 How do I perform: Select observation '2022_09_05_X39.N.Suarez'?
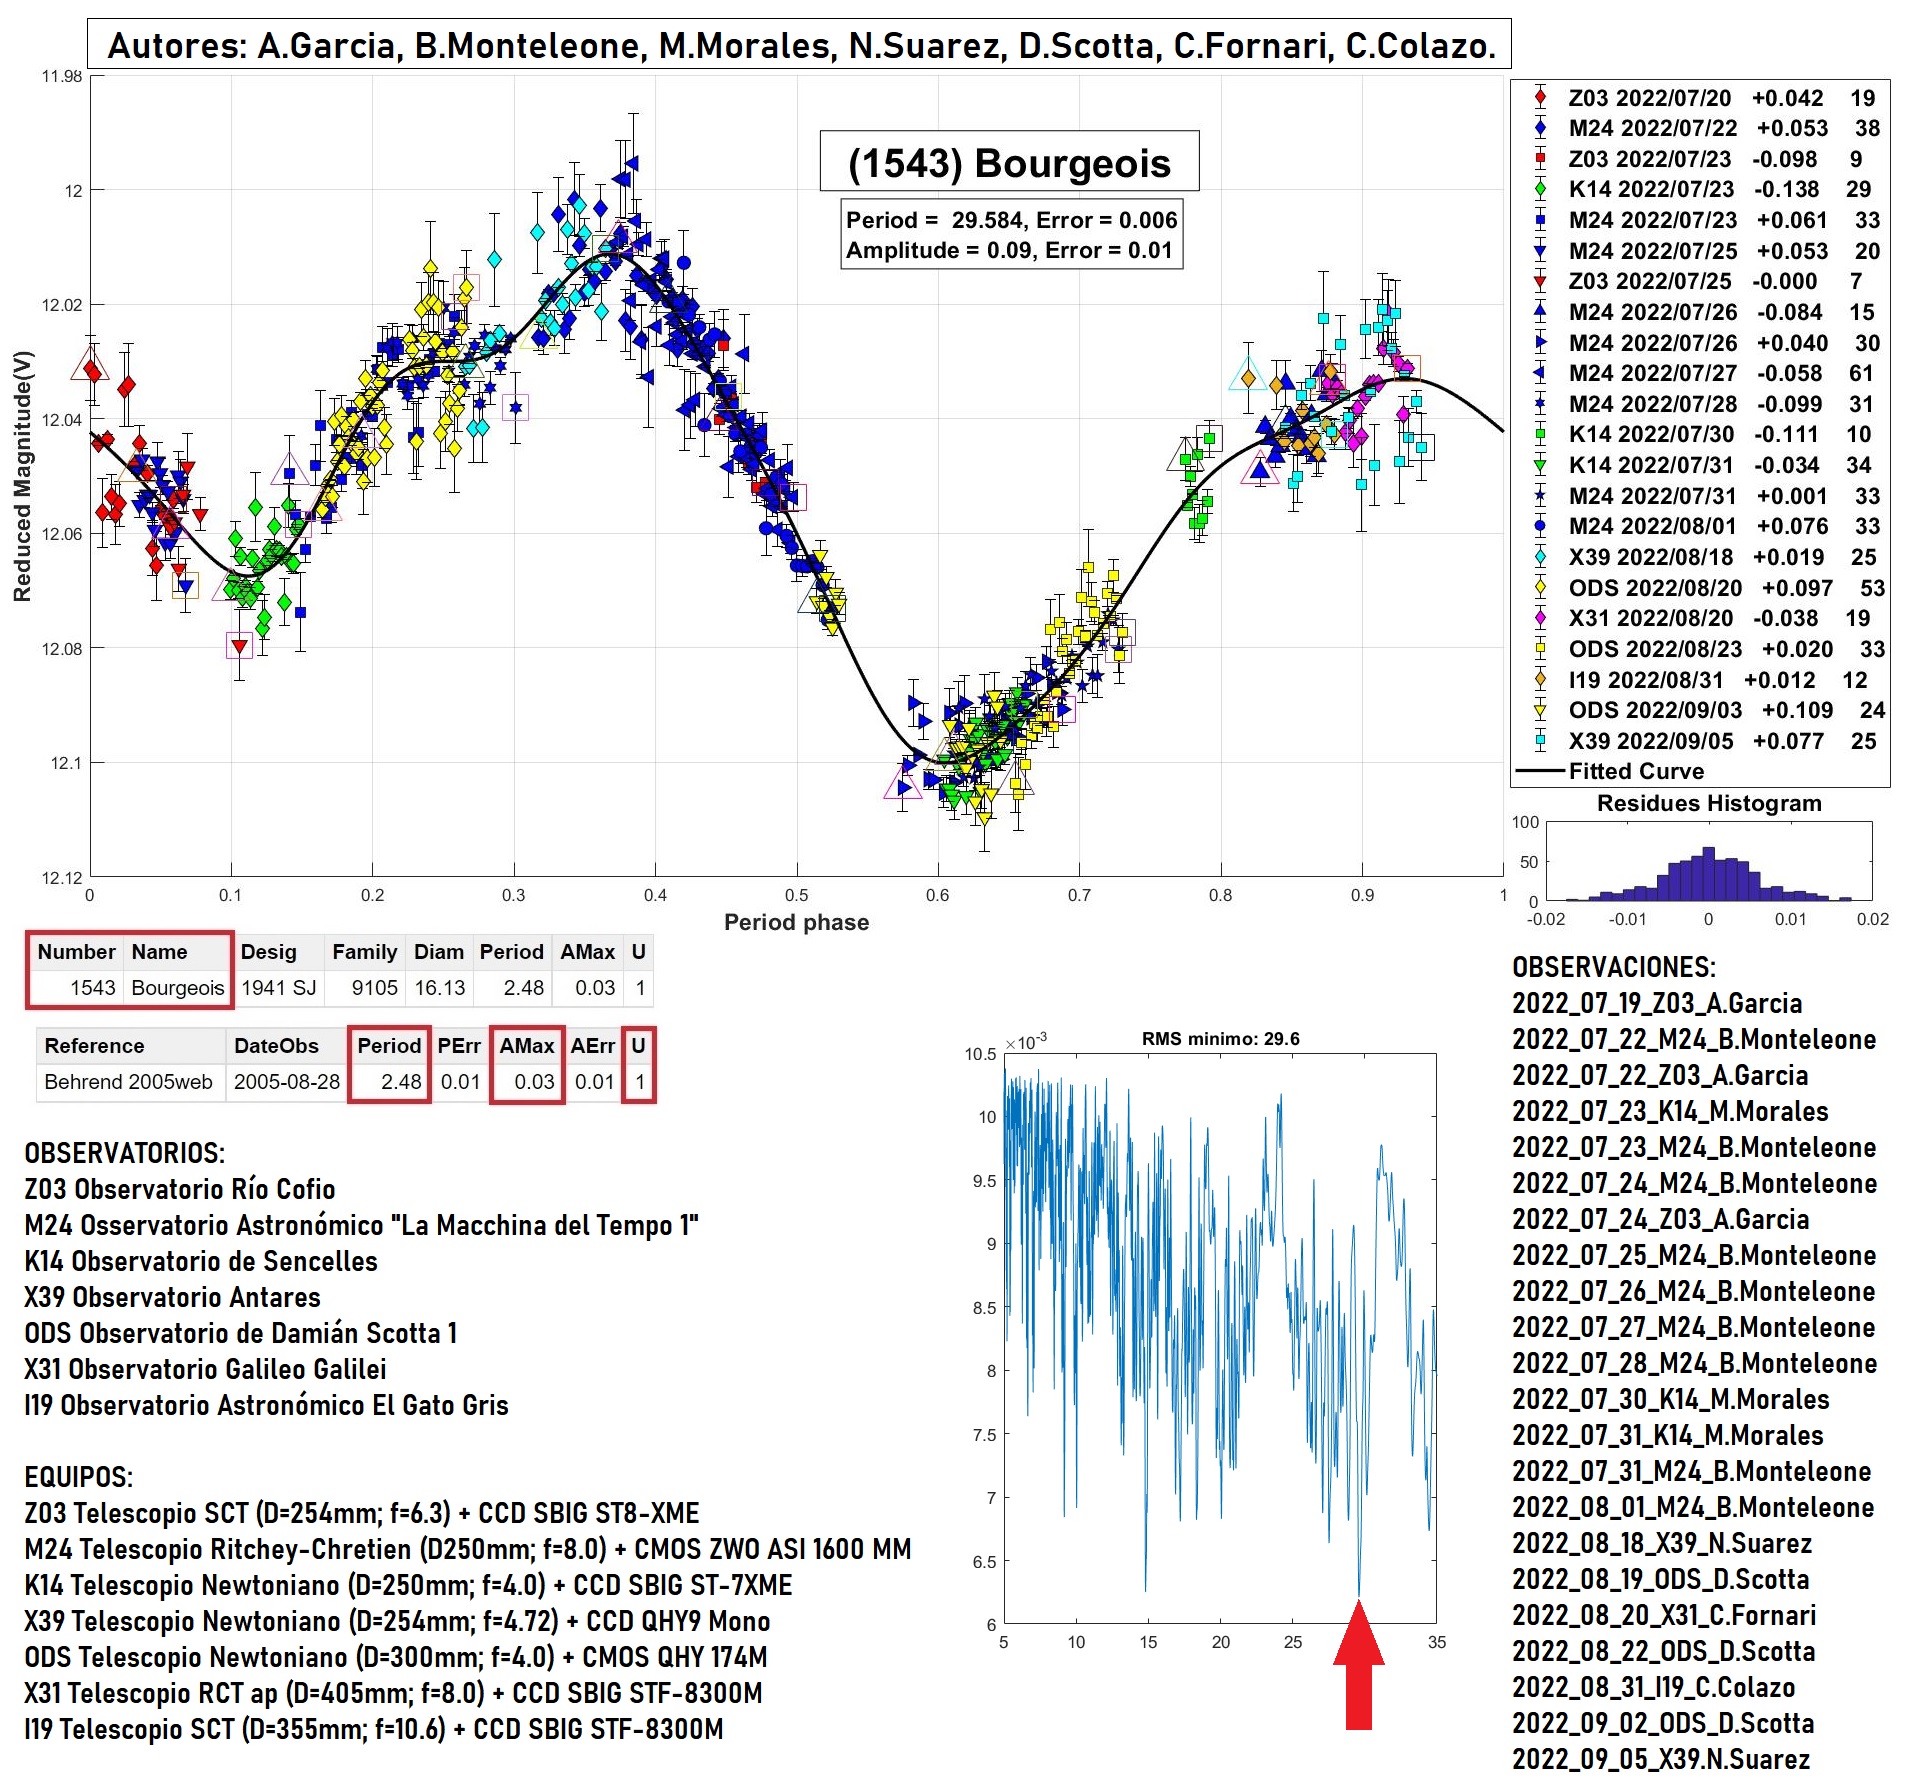1661,1759
